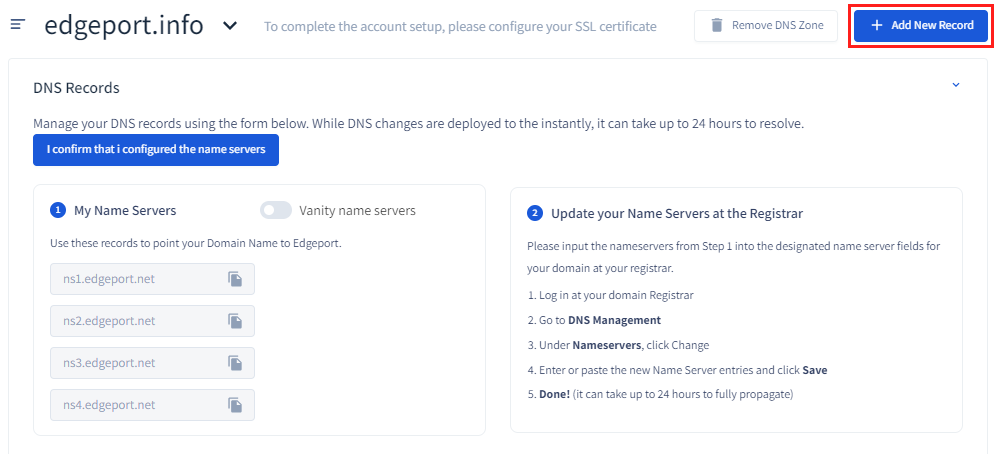Collapse the DNS Records section chevron
This screenshot has width=1003, height=454.
pyautogui.click(x=955, y=86)
